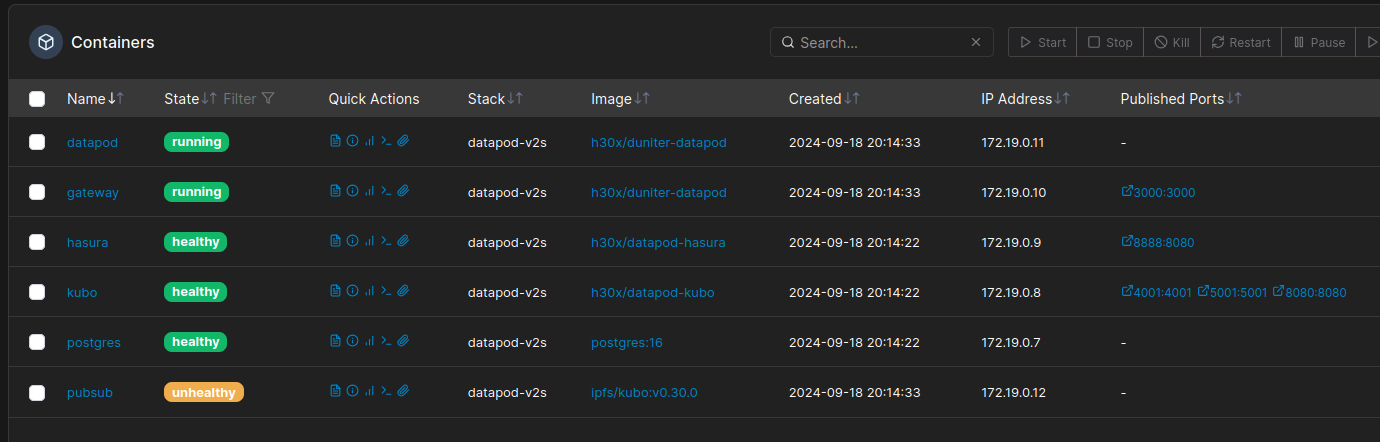Screen dimensions: 1380x442
Task: Open the kubo container link
Action: [x=82, y=292]
